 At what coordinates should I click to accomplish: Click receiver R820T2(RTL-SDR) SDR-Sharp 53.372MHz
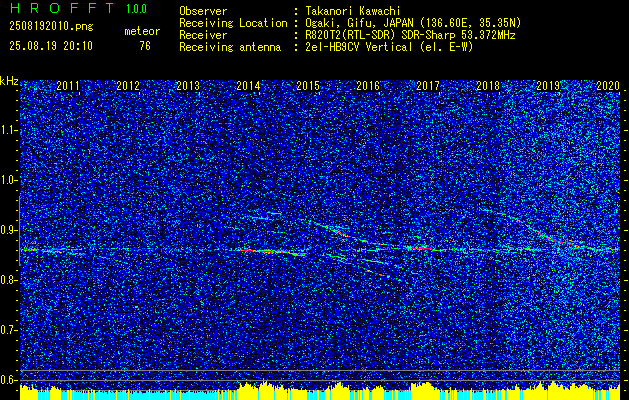point(410,35)
